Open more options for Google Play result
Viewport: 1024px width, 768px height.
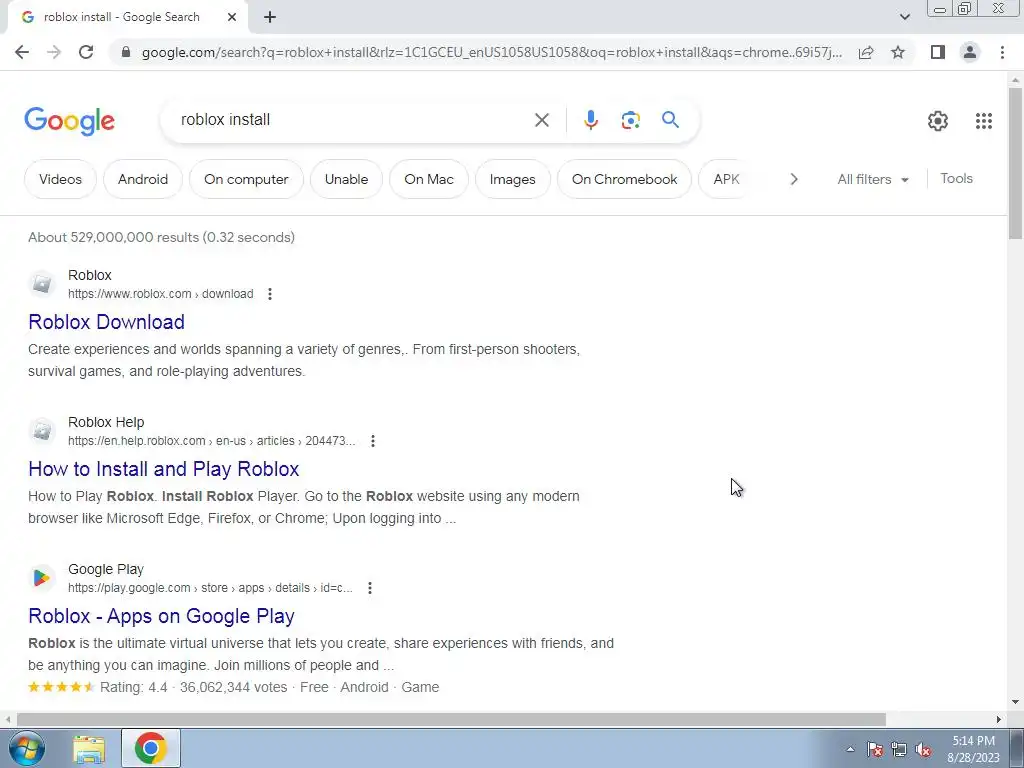370,588
